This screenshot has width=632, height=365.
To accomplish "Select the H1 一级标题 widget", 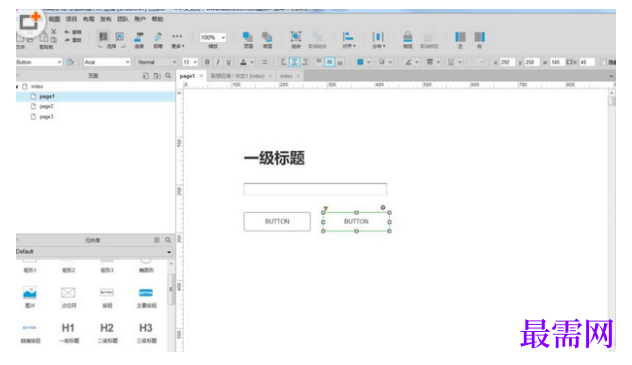I will tap(68, 333).
